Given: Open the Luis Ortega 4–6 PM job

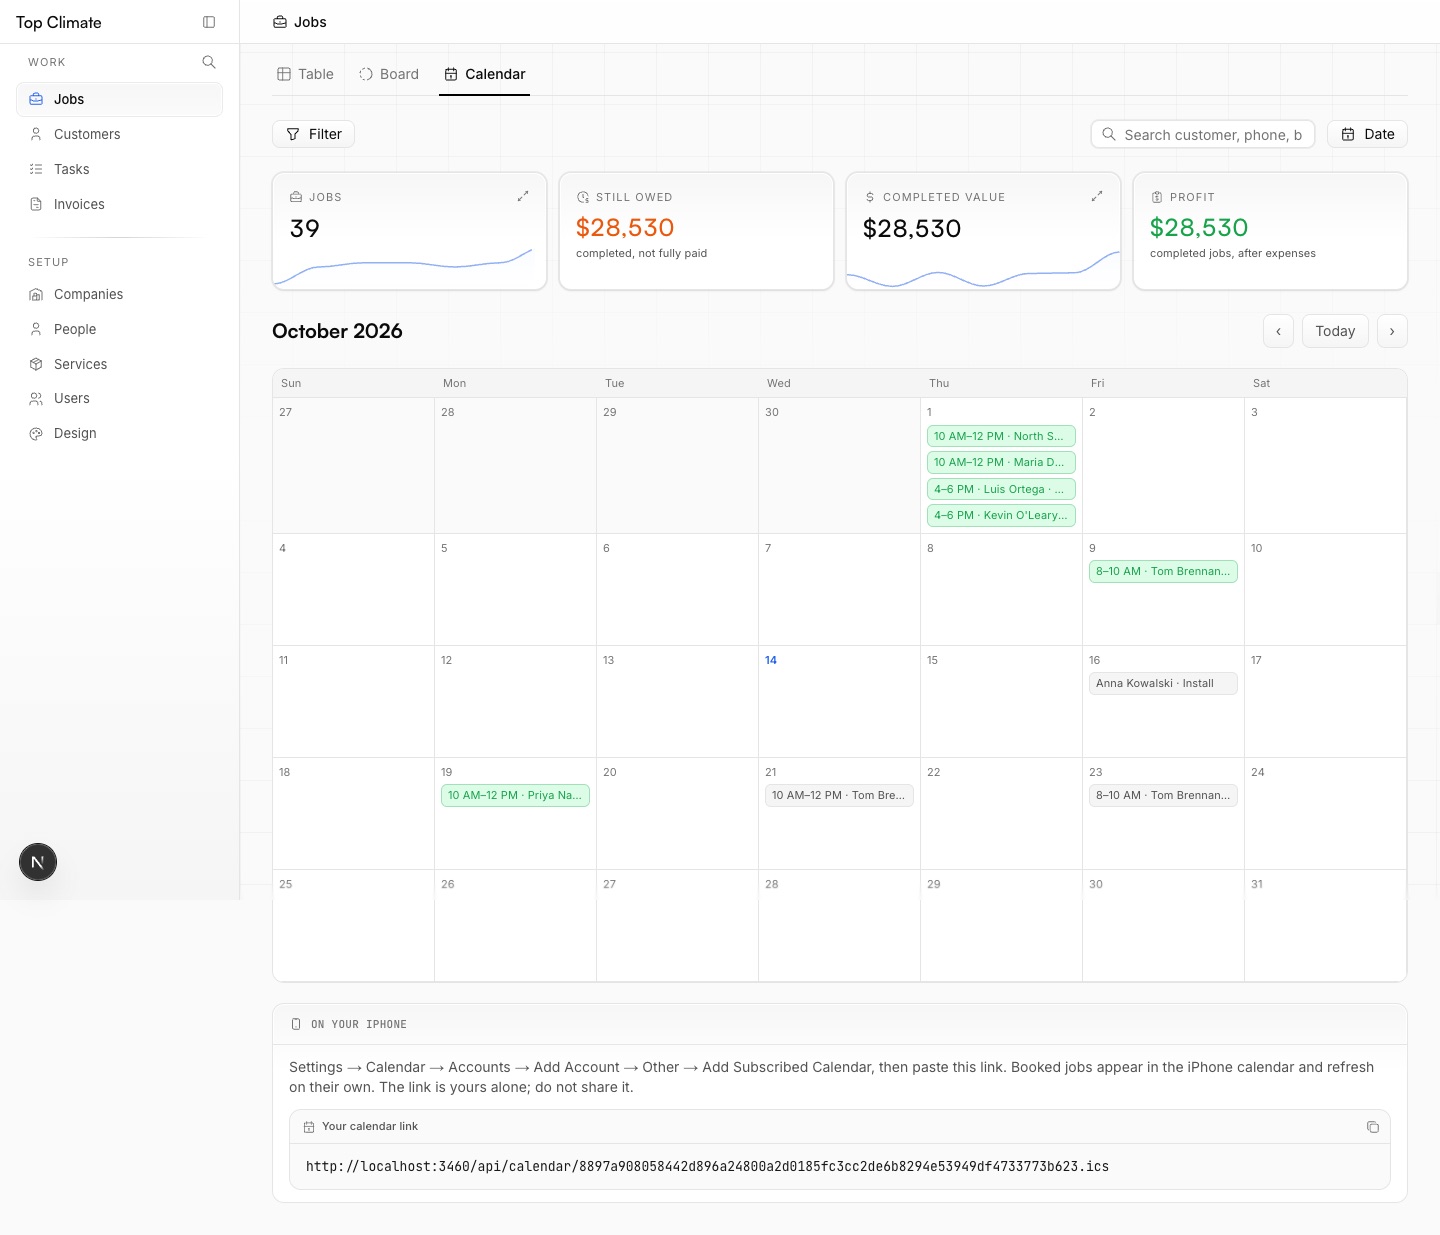Looking at the screenshot, I should 1001,489.
